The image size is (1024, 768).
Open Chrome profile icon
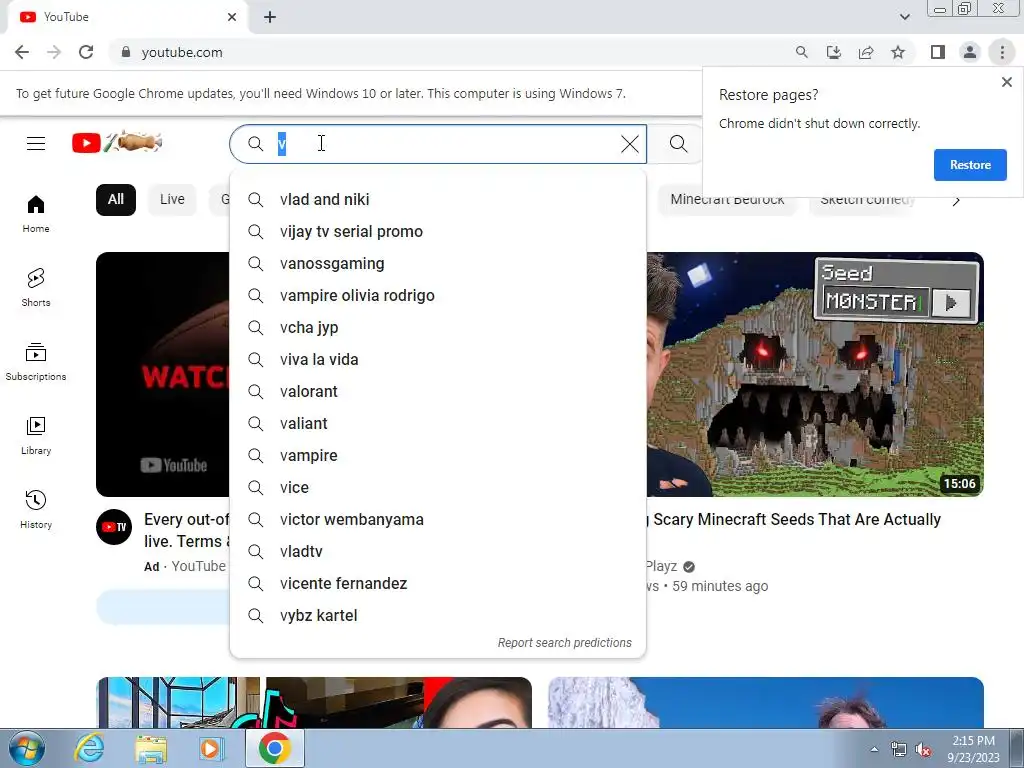click(x=970, y=52)
